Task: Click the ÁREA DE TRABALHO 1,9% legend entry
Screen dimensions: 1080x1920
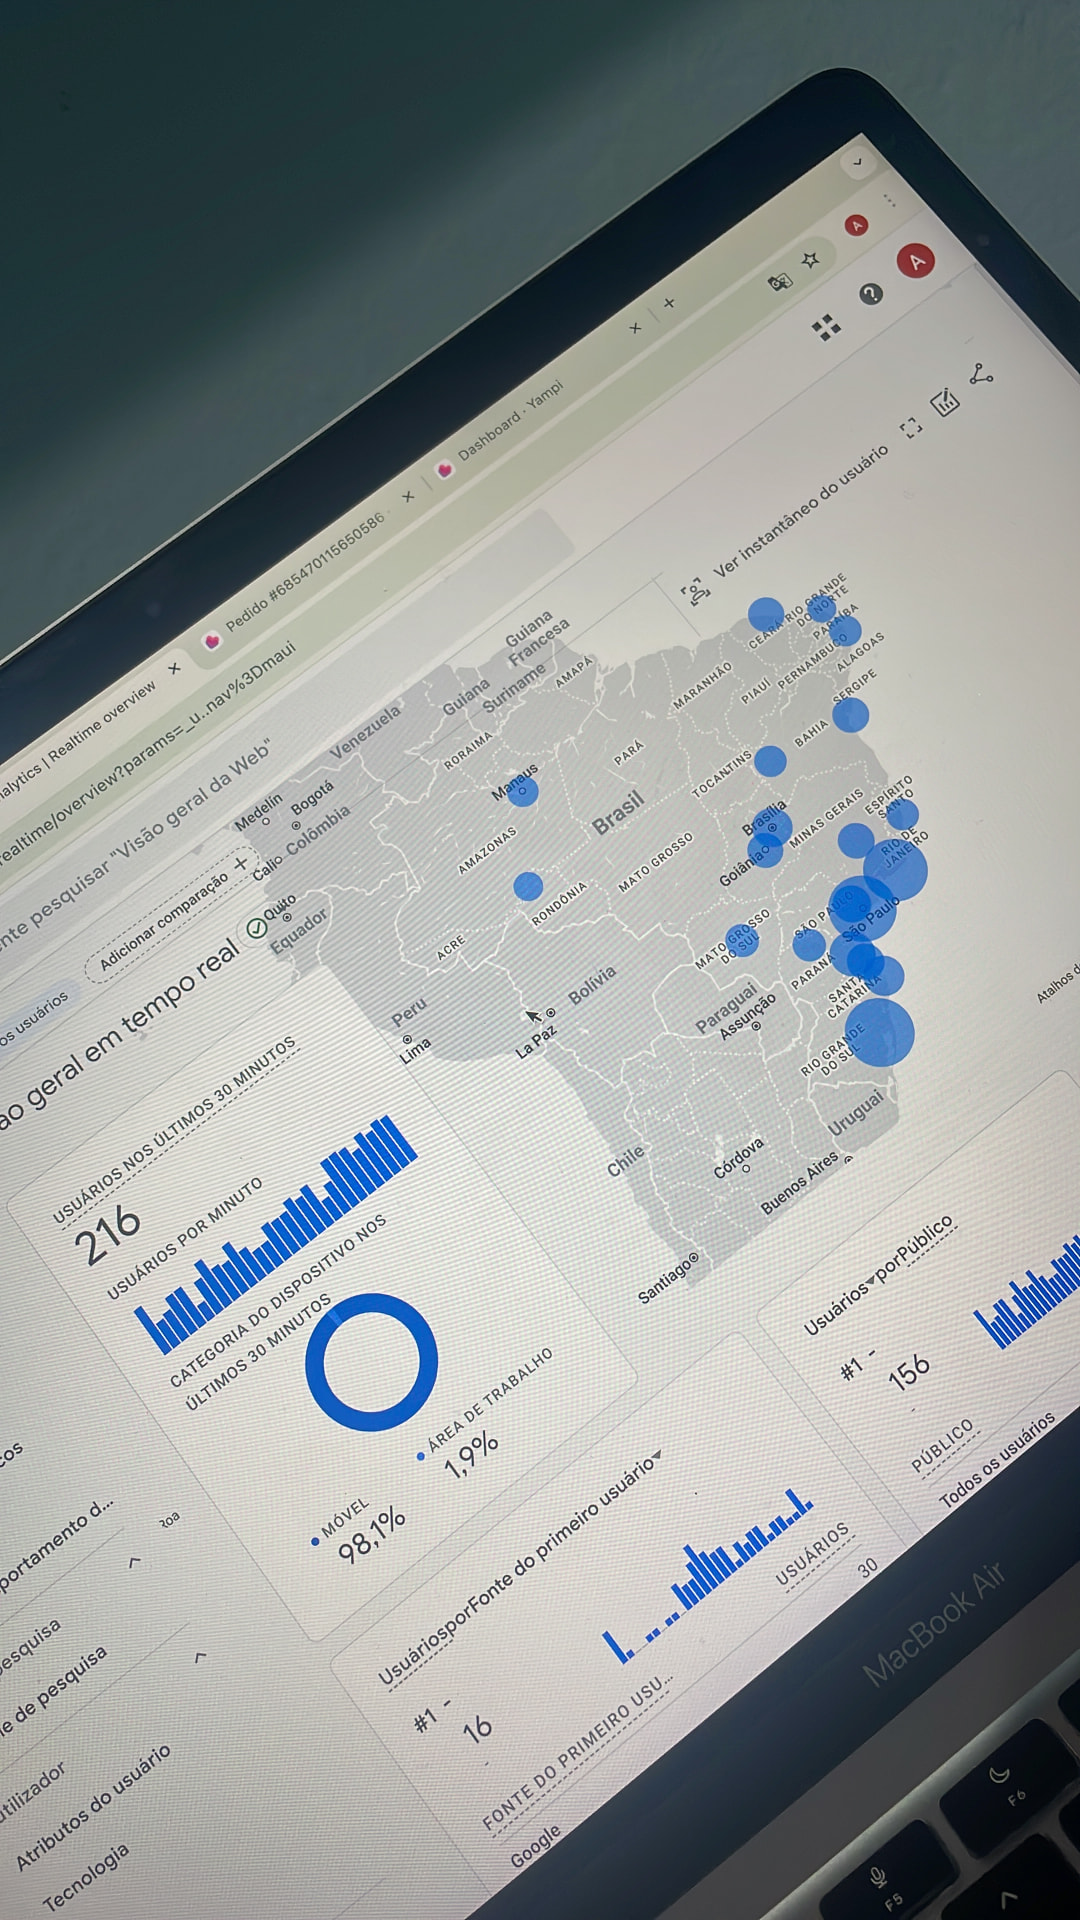Action: 485,1413
